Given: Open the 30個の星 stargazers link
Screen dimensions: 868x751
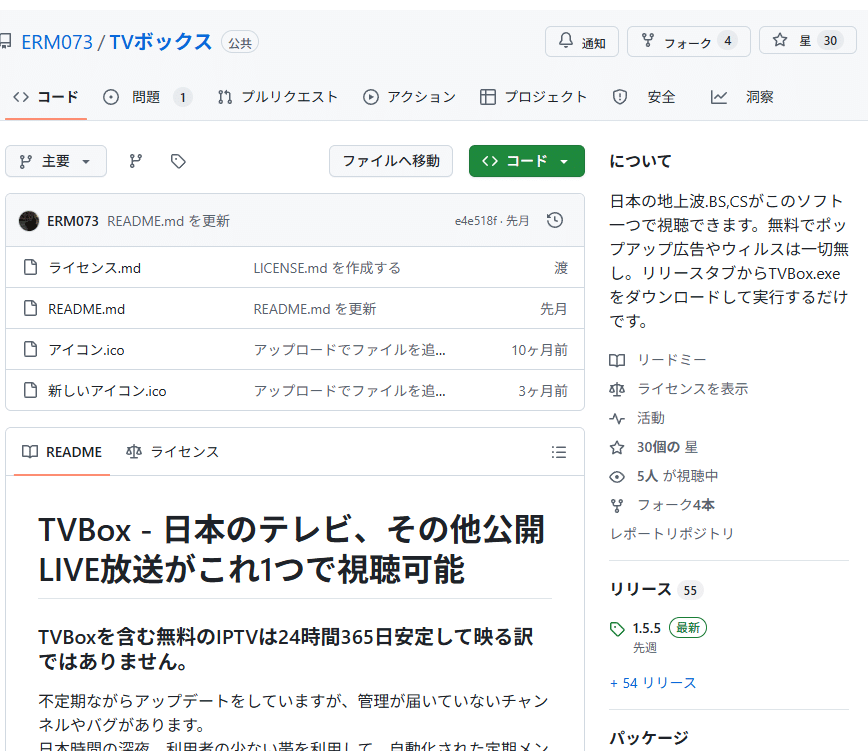Looking at the screenshot, I should click(x=667, y=447).
